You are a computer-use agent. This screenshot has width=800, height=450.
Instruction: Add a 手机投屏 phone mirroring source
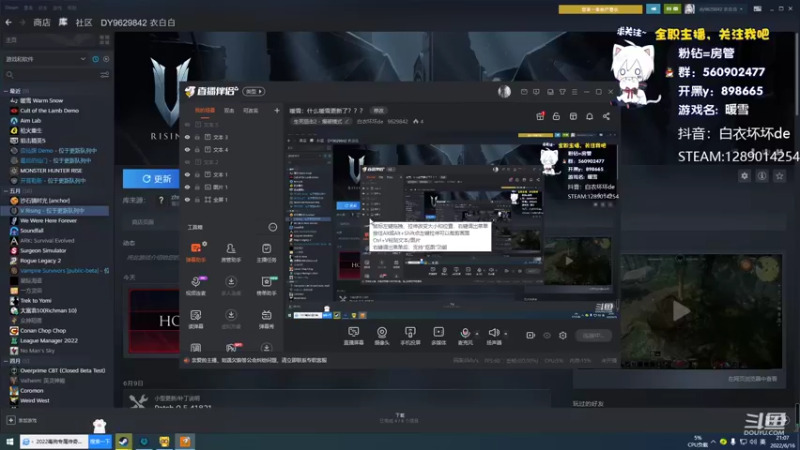click(x=410, y=336)
